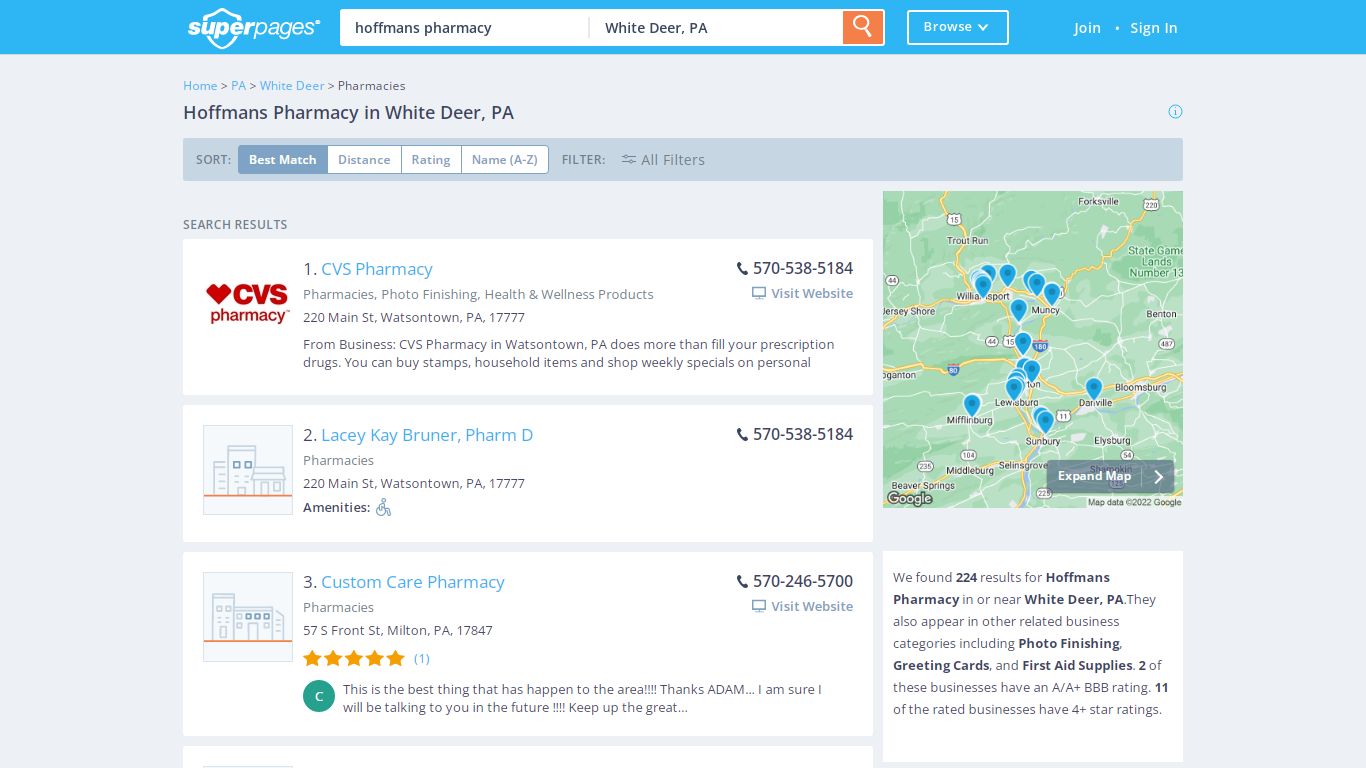Click the reviewer avatar with letter C

point(319,697)
